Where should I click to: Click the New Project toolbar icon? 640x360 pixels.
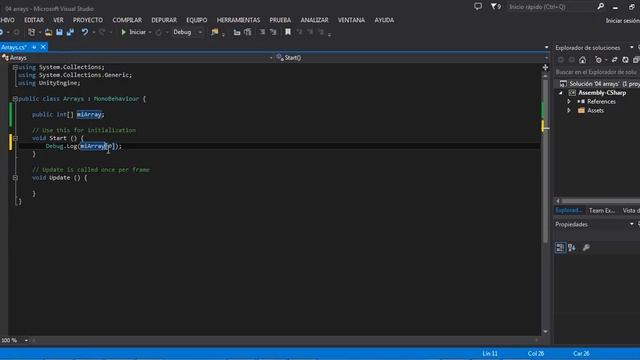coord(31,32)
